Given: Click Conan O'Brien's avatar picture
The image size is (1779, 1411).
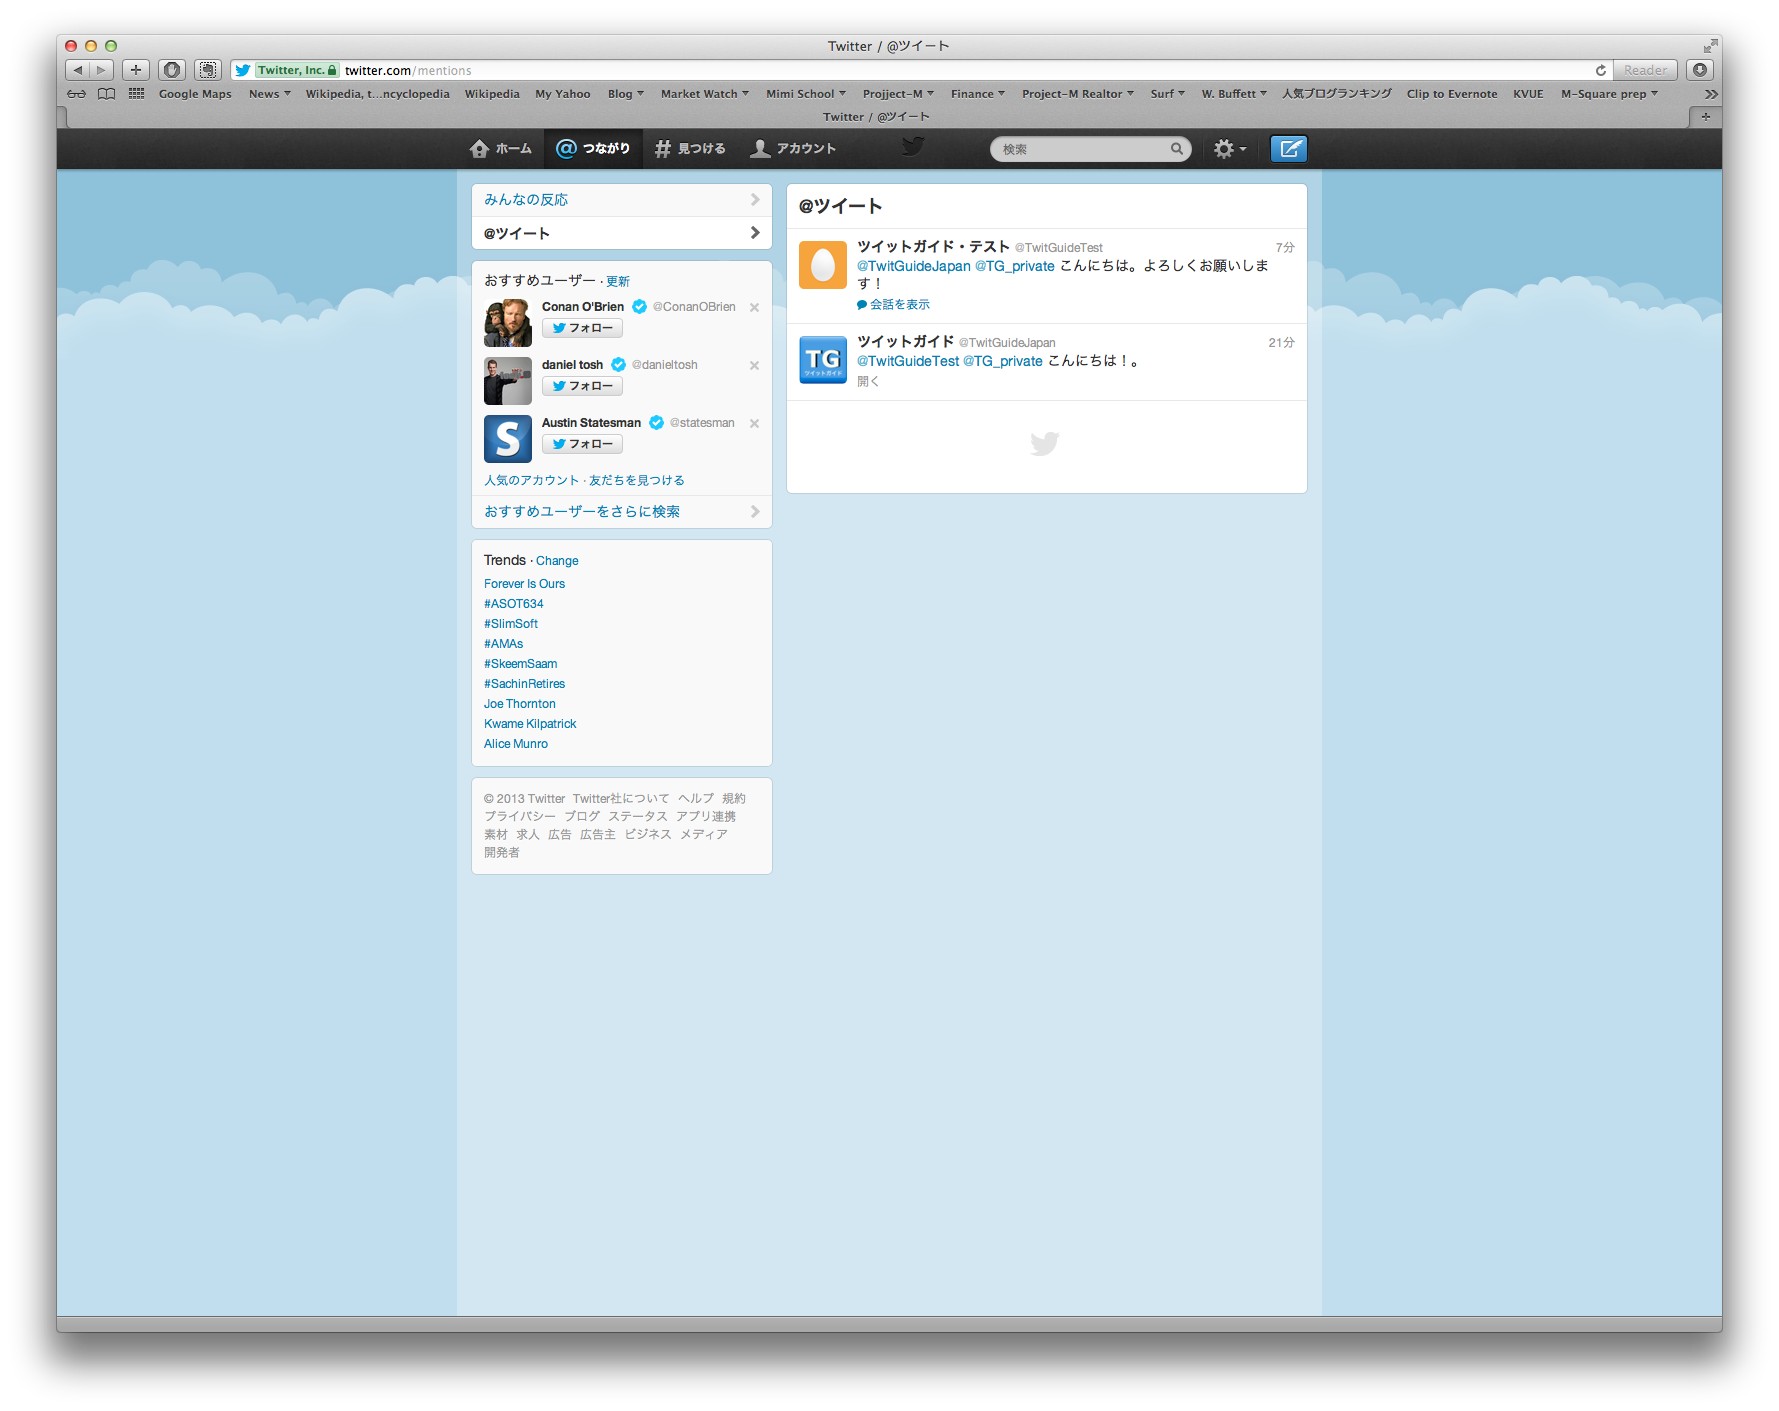Looking at the screenshot, I should tap(508, 323).
